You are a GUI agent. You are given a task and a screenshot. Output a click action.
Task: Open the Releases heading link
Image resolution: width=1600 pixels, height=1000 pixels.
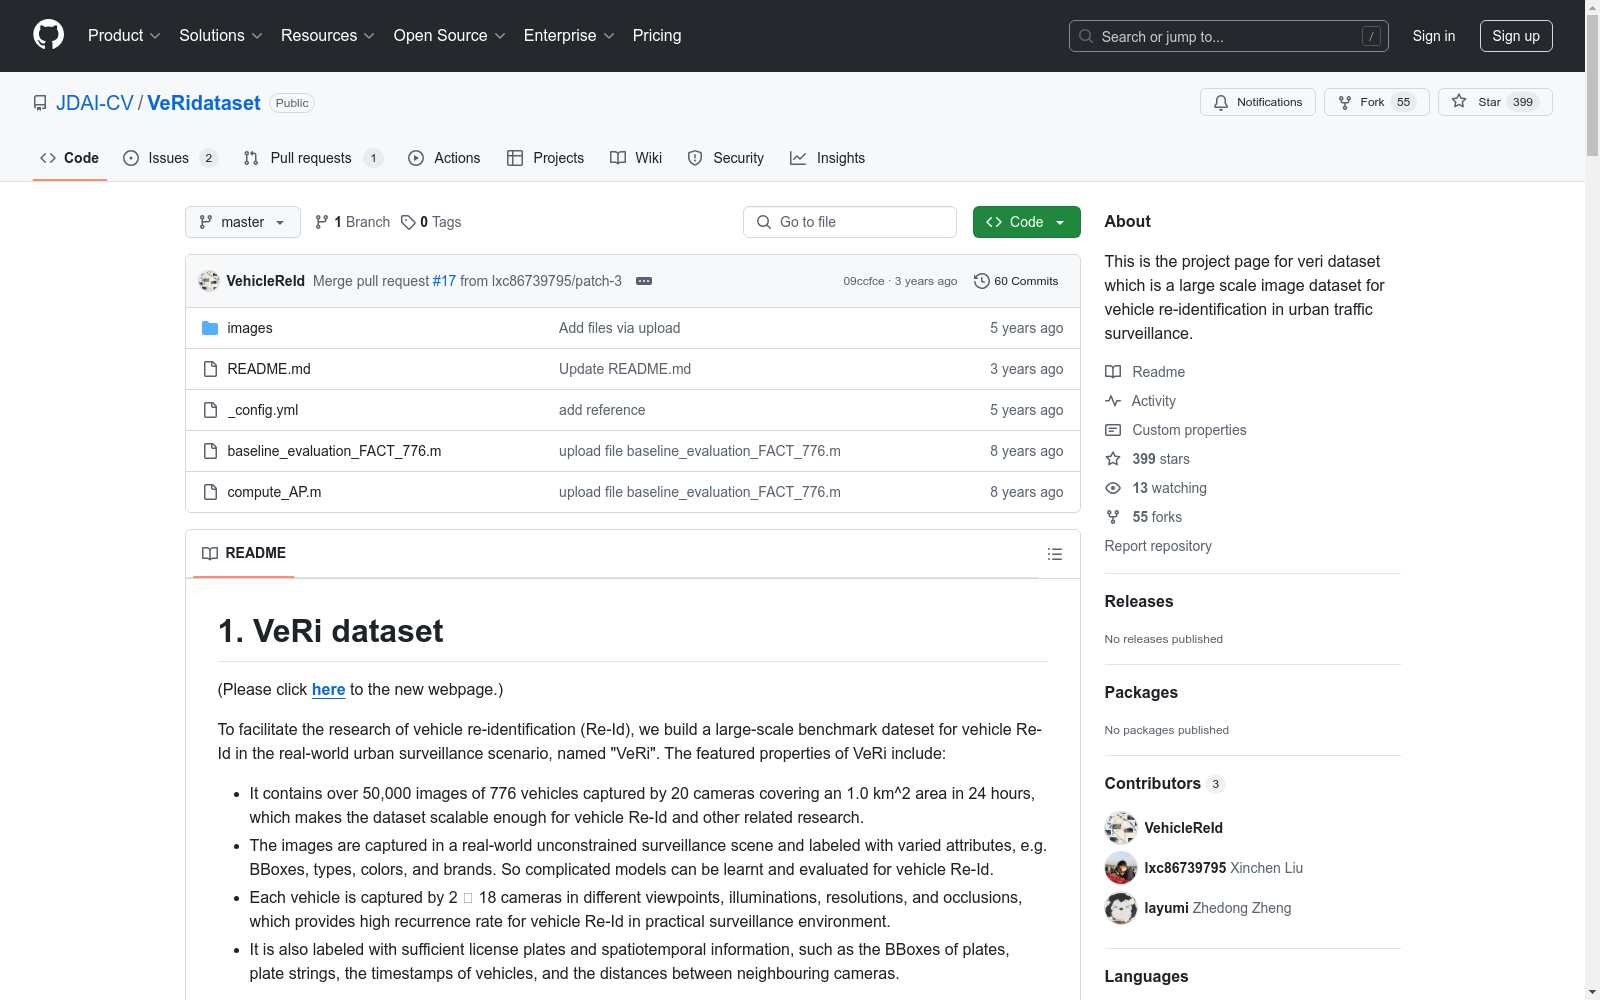click(x=1139, y=601)
